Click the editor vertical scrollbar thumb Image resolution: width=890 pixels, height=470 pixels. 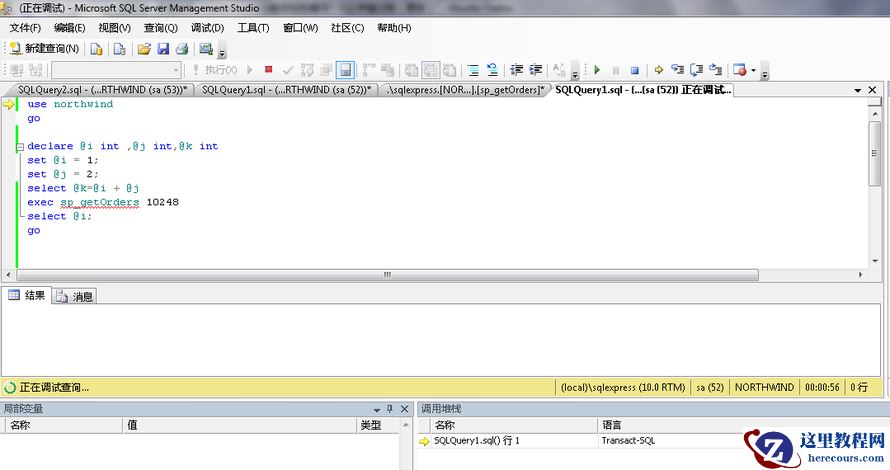pyautogui.click(x=875, y=153)
